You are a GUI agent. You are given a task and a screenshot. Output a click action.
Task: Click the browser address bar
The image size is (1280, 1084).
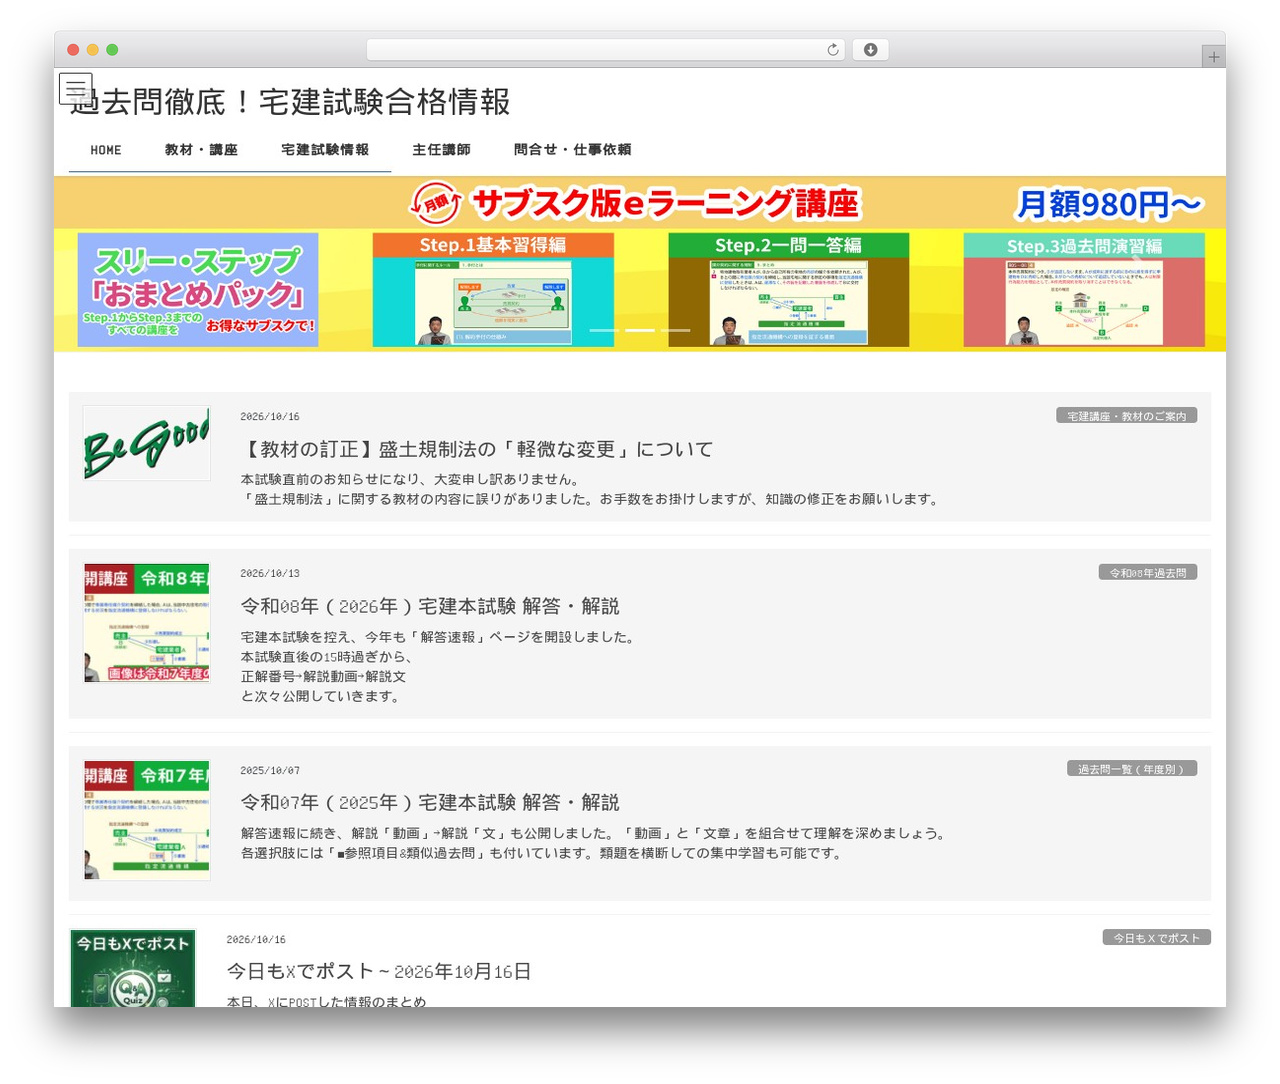(605, 50)
